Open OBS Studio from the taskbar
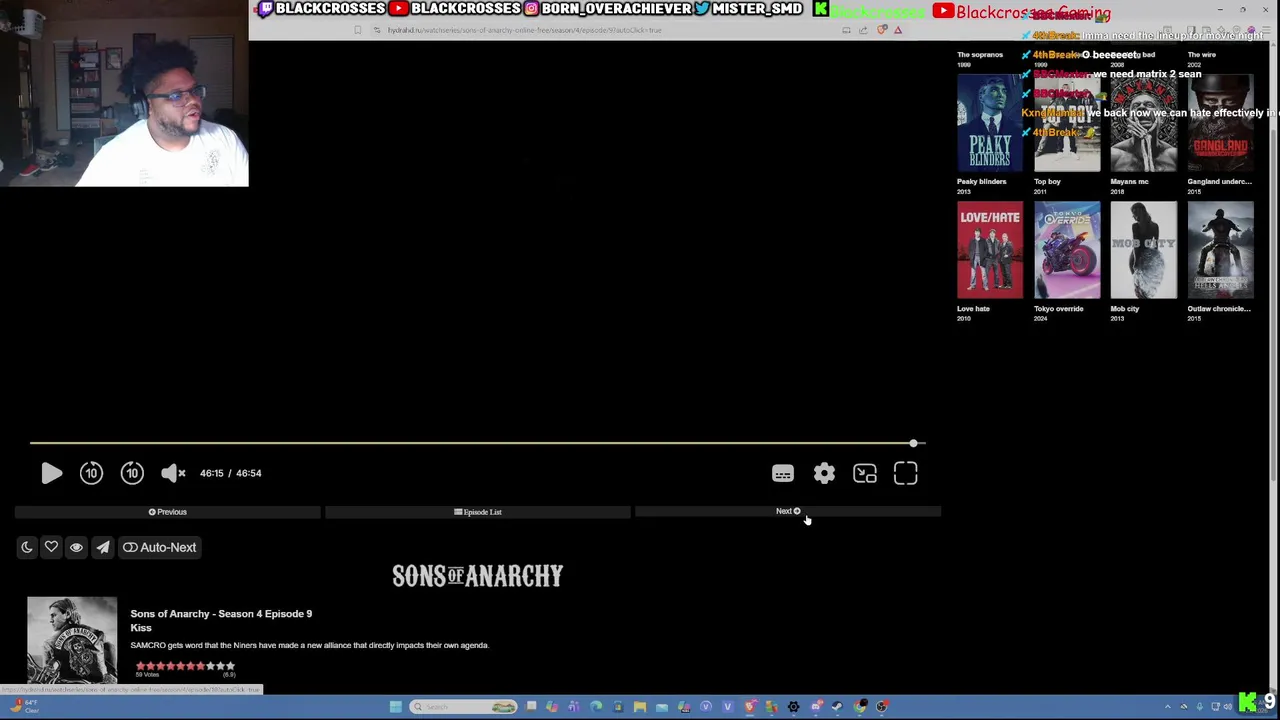Image resolution: width=1280 pixels, height=720 pixels. [x=882, y=707]
